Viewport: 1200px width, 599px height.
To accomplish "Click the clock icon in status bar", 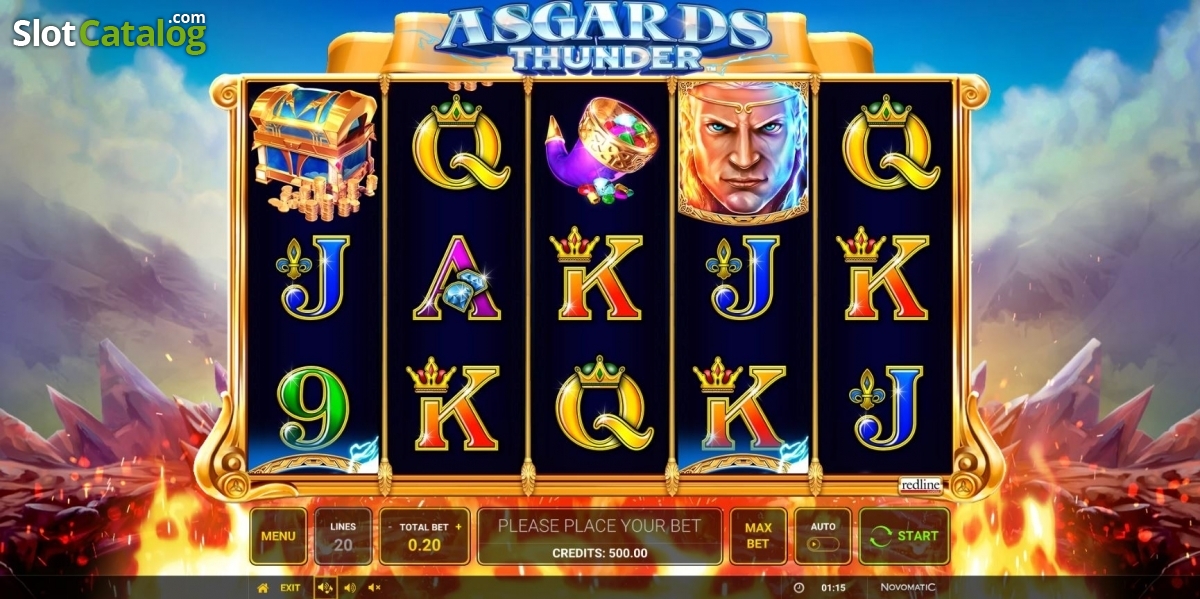I will coord(798,588).
